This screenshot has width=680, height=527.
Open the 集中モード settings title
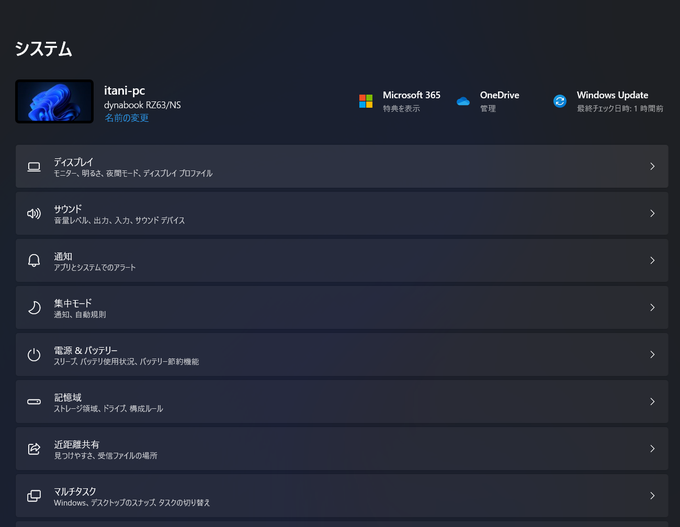tap(73, 303)
